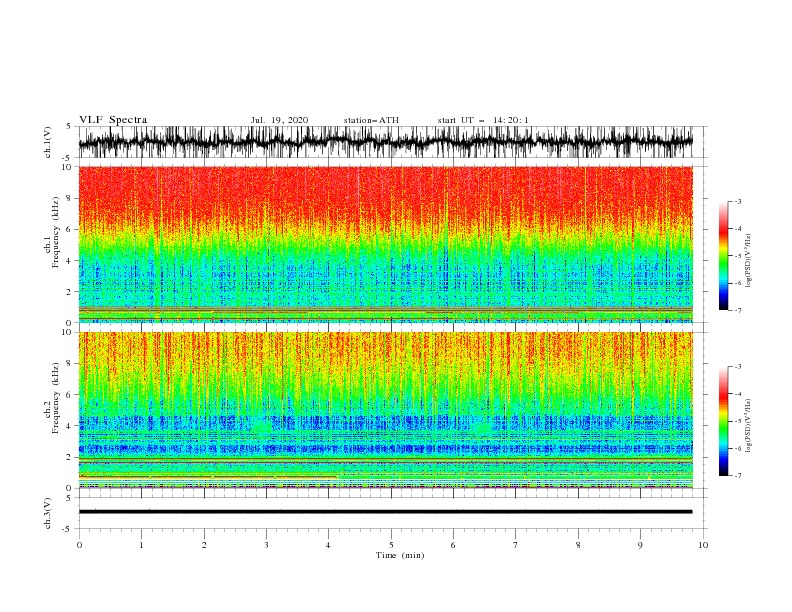
Task: Click the '-3' tick on ch.1 colorbar
Action: point(738,201)
